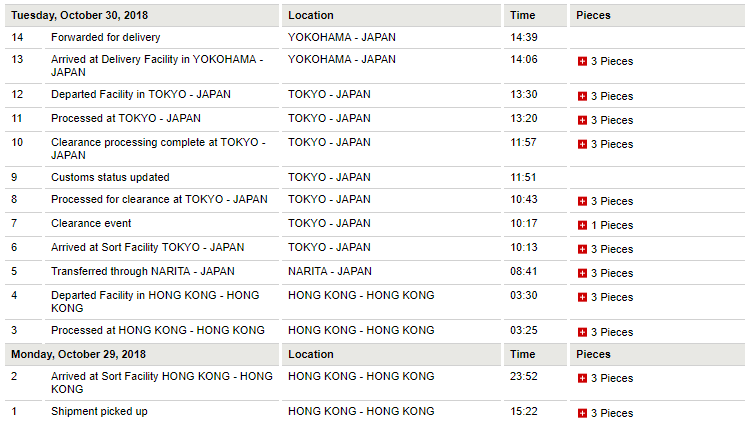Click plus icon on Processed at TOKYO row
This screenshot has width=749, height=426.
583,120
